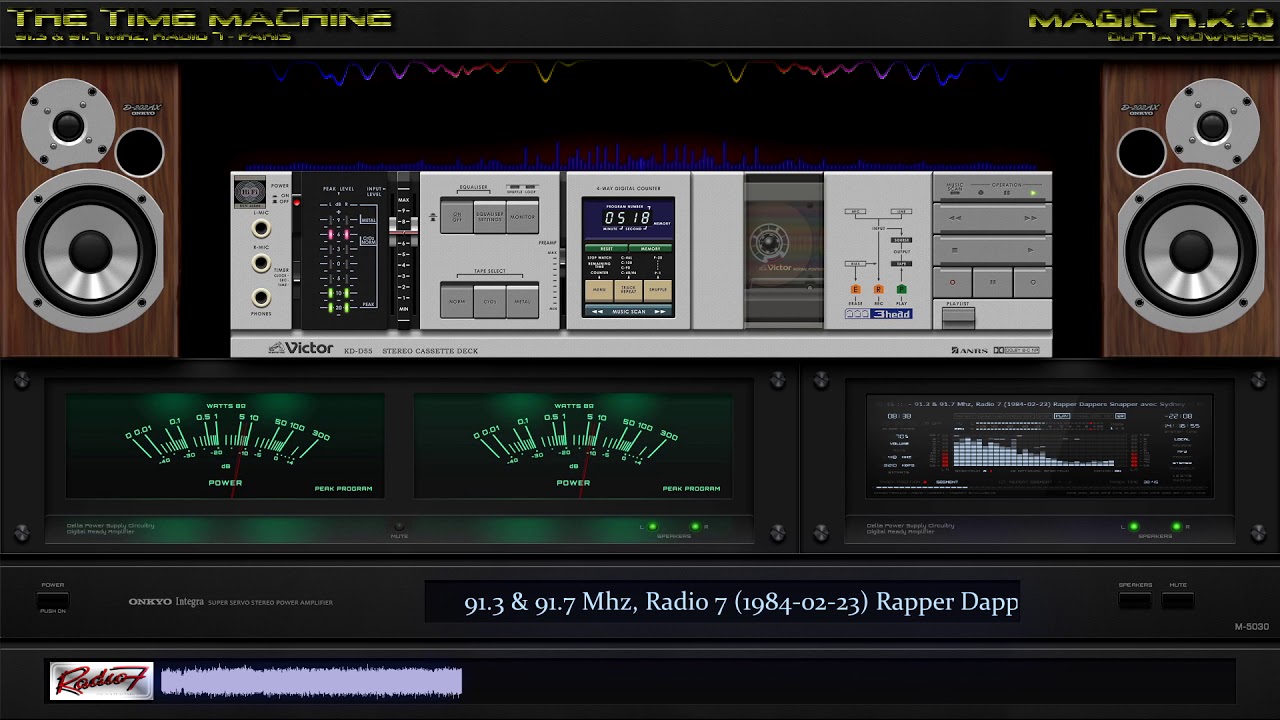Click the audio waveform strip

pos(311,681)
